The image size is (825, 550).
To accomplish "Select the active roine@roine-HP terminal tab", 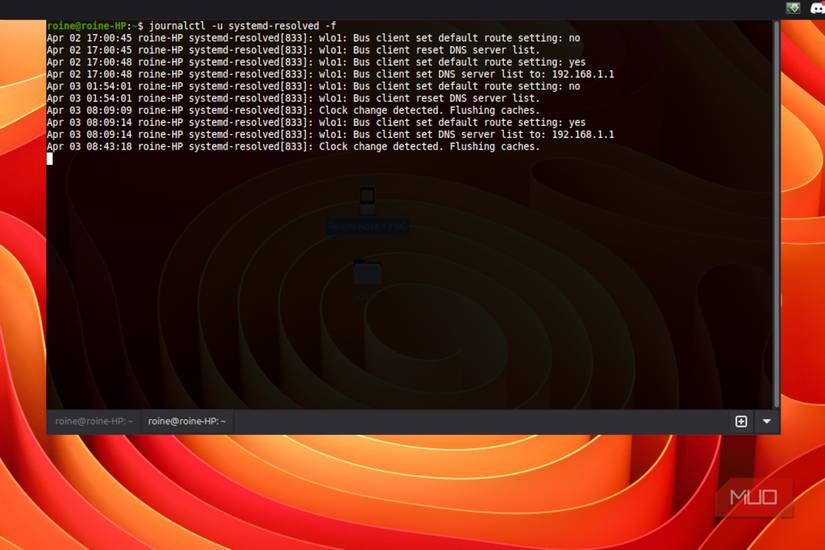I will pos(187,421).
